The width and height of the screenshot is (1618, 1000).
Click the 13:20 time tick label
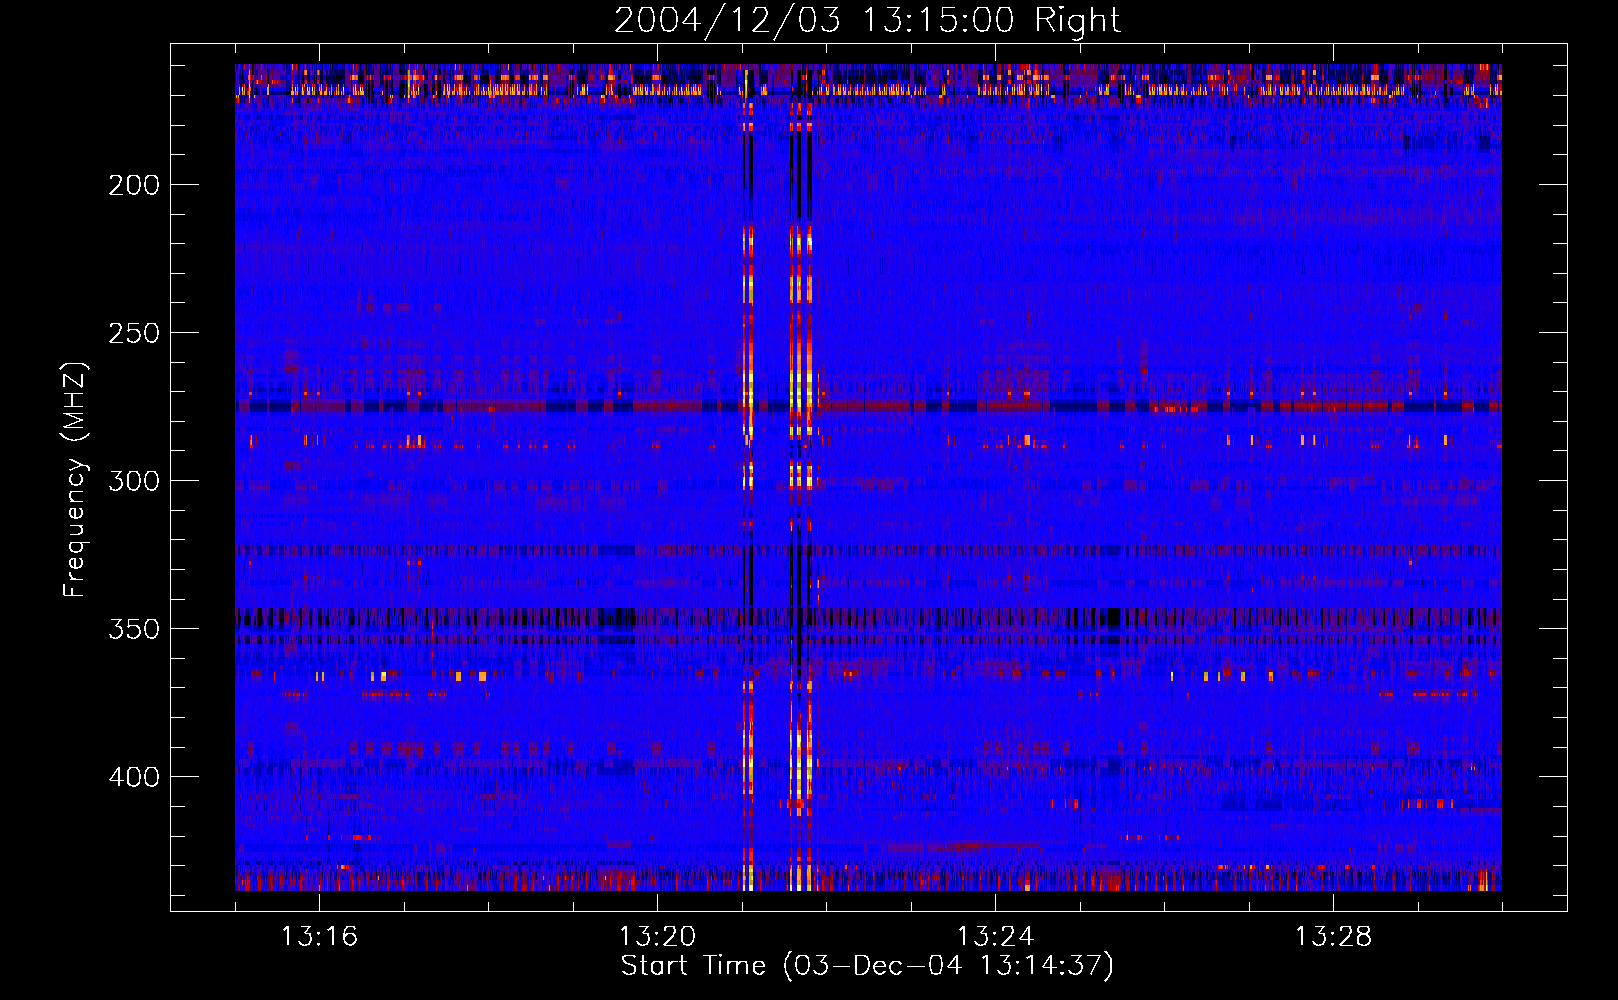(657, 937)
